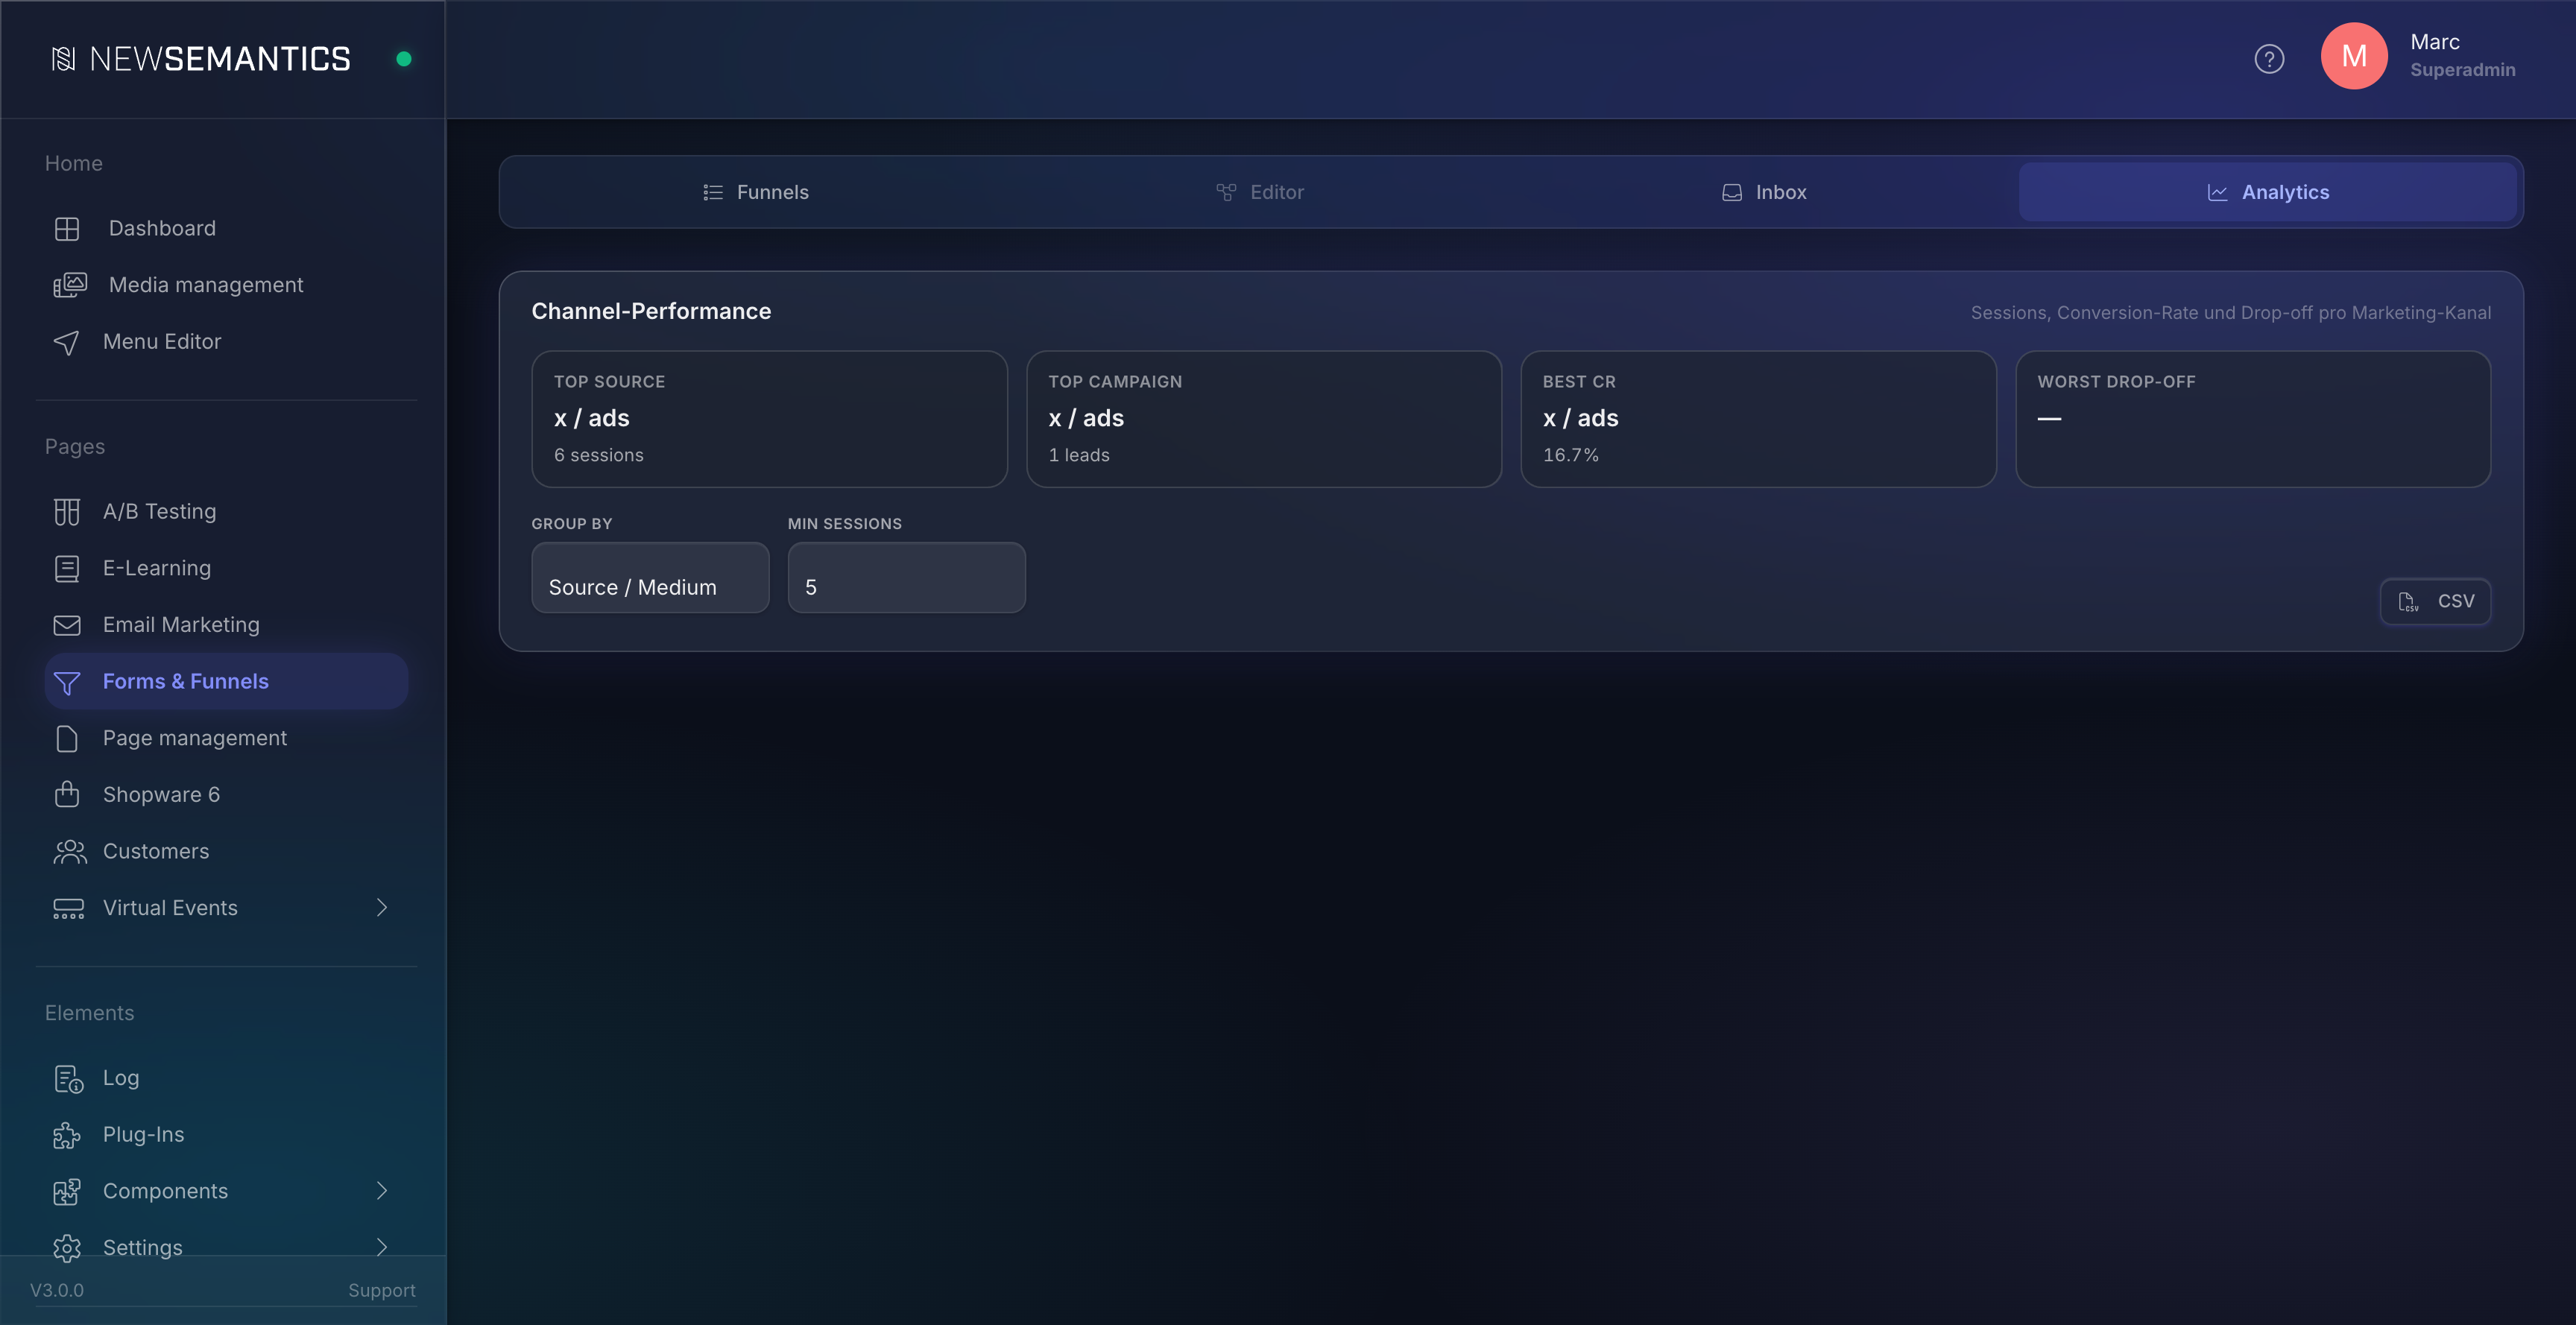This screenshot has height=1325, width=2576.
Task: Click the Menu Editor paper plane icon
Action: click(x=66, y=343)
